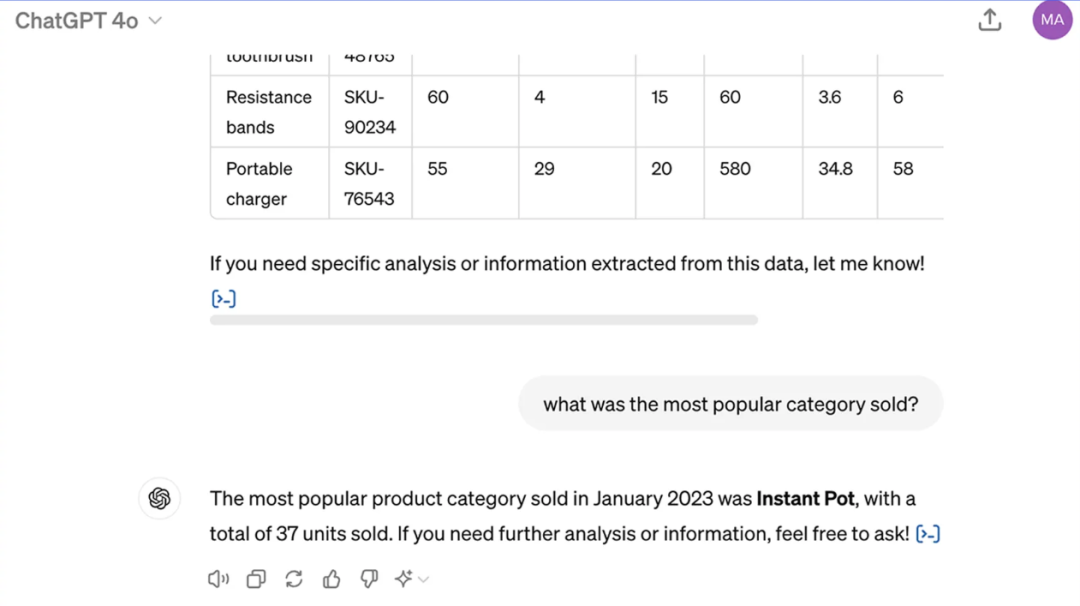The width and height of the screenshot is (1080, 606).
Task: Click the SKU-76543 table cell
Action: pos(370,184)
